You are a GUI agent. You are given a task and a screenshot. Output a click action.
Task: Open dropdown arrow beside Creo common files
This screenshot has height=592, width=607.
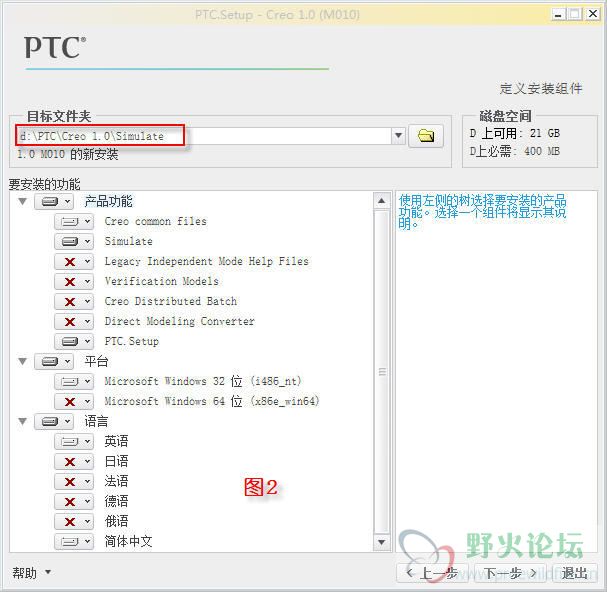[87, 222]
